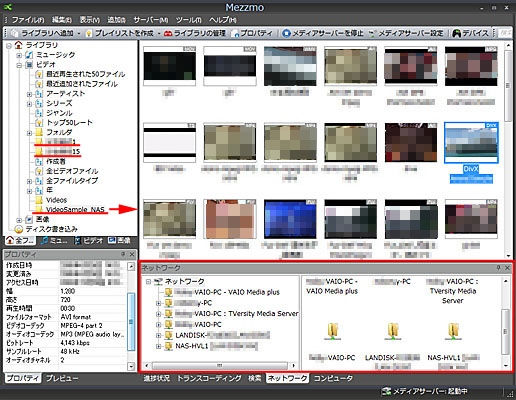Switch to the 画像 library tab
Viewport: 516px width, 400px height.
119,240
